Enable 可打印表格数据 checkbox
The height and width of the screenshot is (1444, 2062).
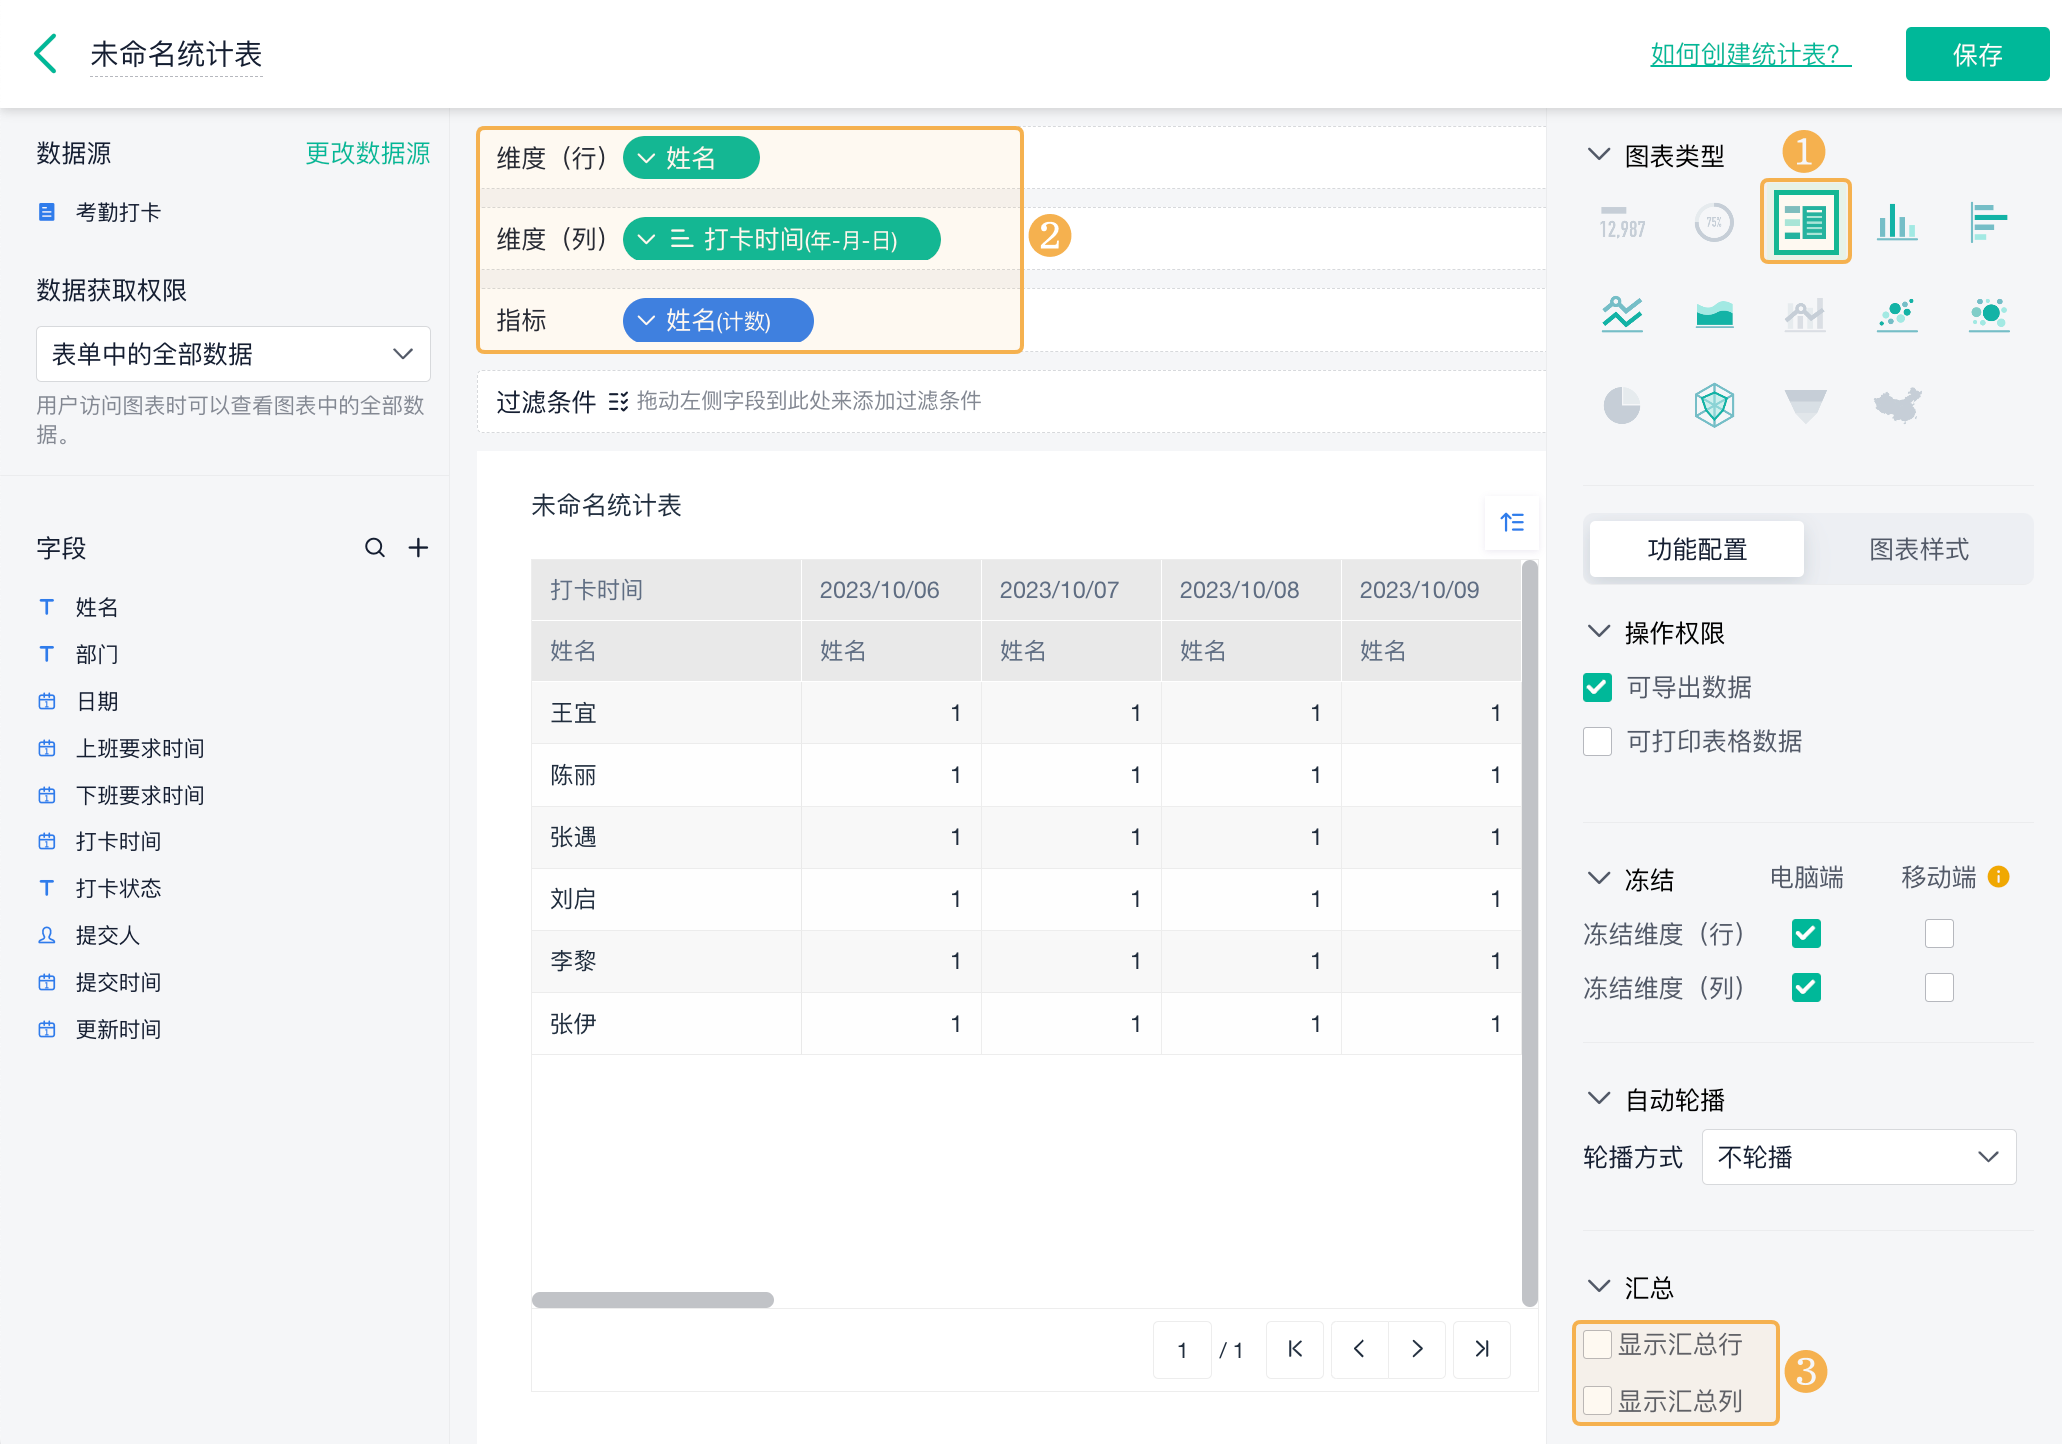pyautogui.click(x=1597, y=741)
